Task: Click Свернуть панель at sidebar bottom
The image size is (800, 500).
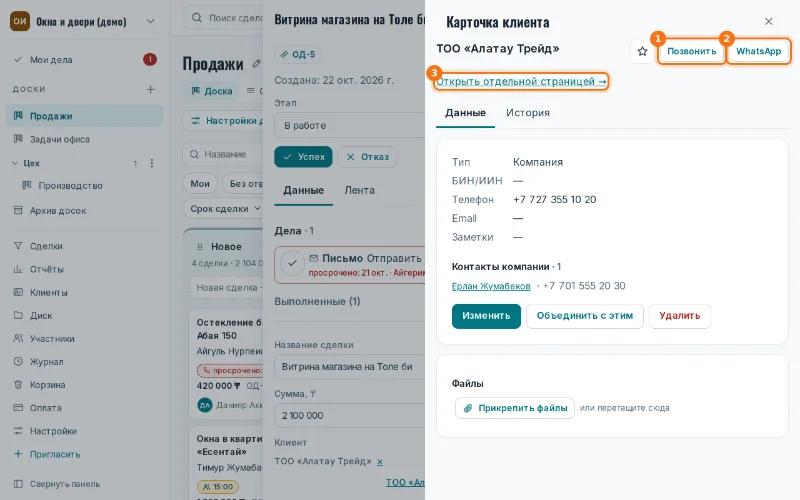Action: (84, 484)
